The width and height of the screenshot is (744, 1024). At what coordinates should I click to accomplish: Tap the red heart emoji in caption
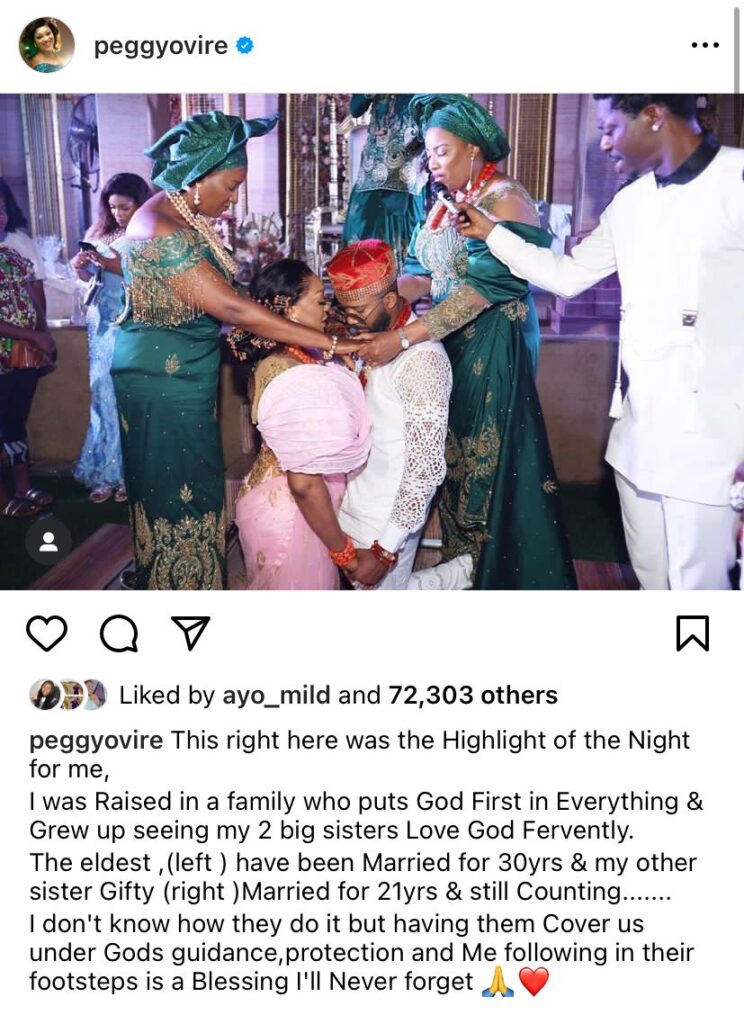click(x=534, y=983)
